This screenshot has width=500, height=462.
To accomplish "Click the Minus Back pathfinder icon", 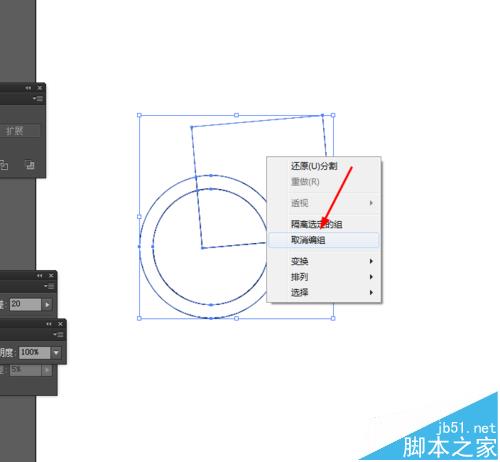I will pos(30,165).
